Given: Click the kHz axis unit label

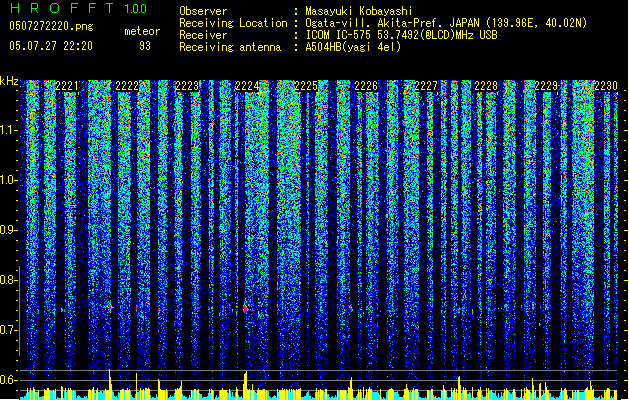Looking at the screenshot, I should [x=9, y=81].
